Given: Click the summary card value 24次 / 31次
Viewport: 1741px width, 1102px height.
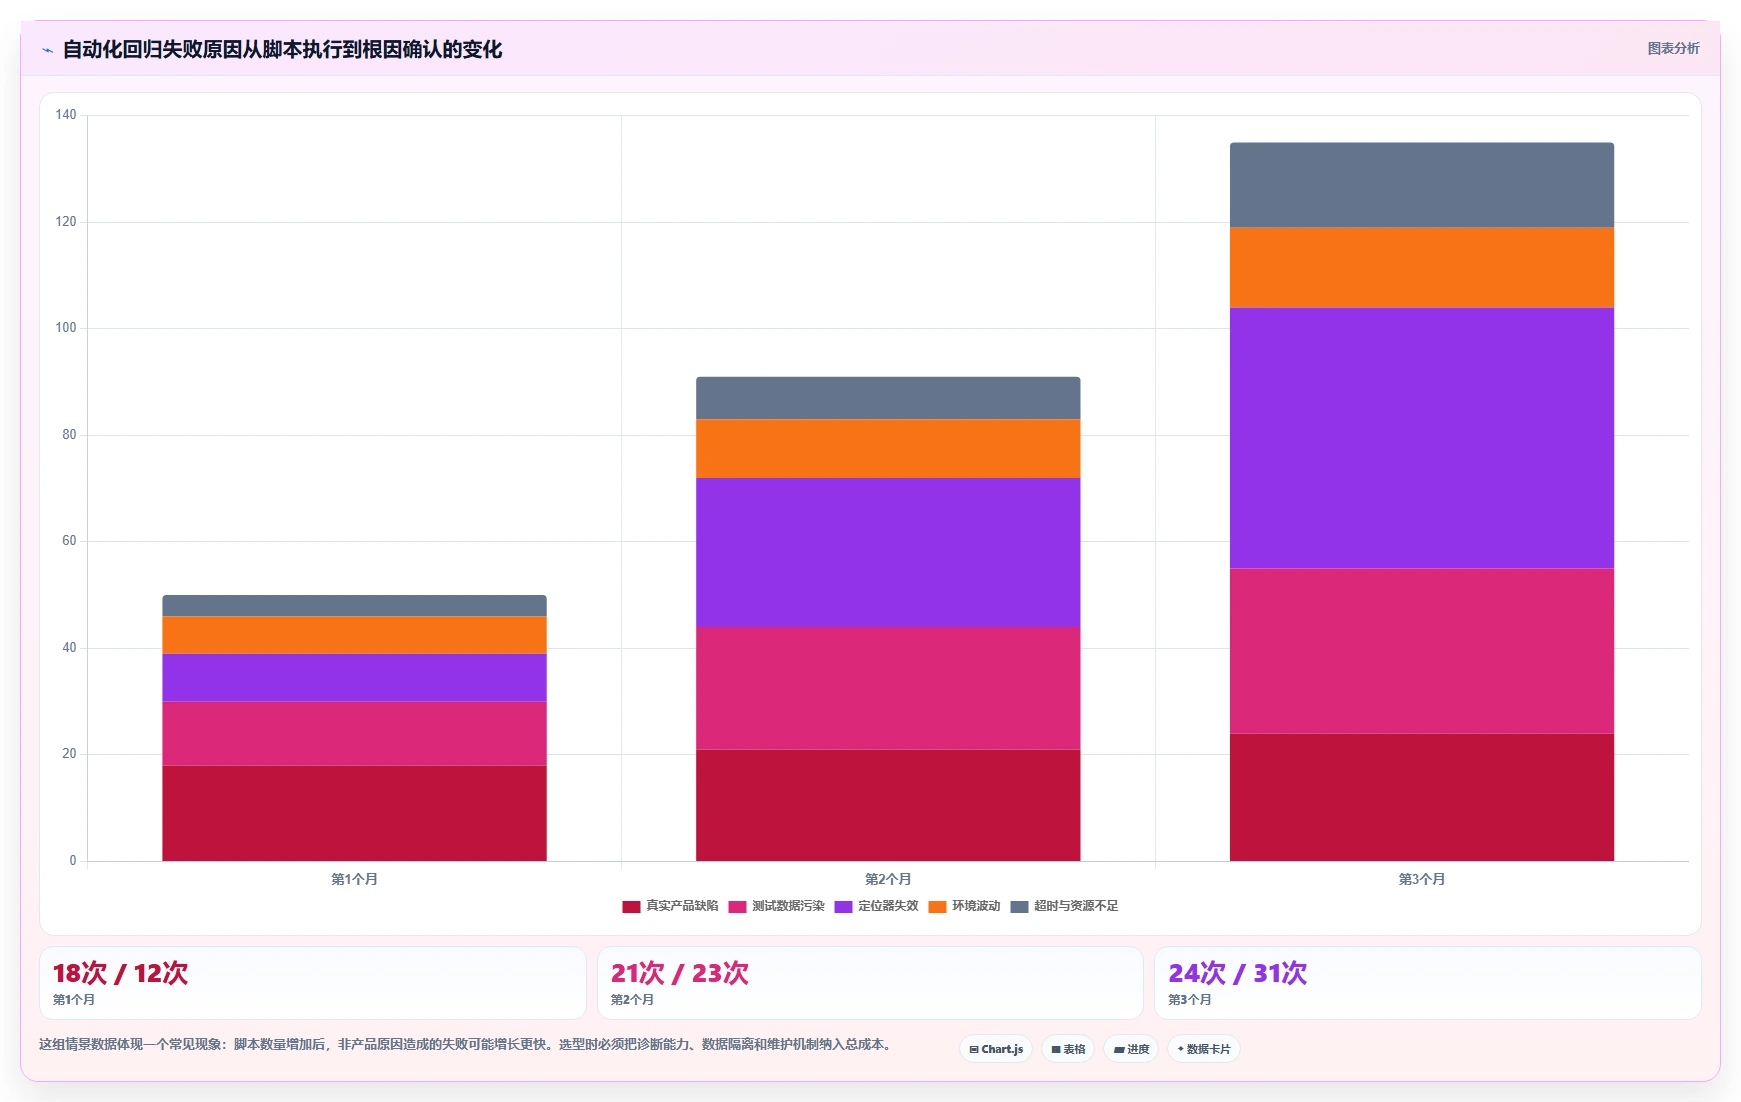Looking at the screenshot, I should pyautogui.click(x=1238, y=973).
